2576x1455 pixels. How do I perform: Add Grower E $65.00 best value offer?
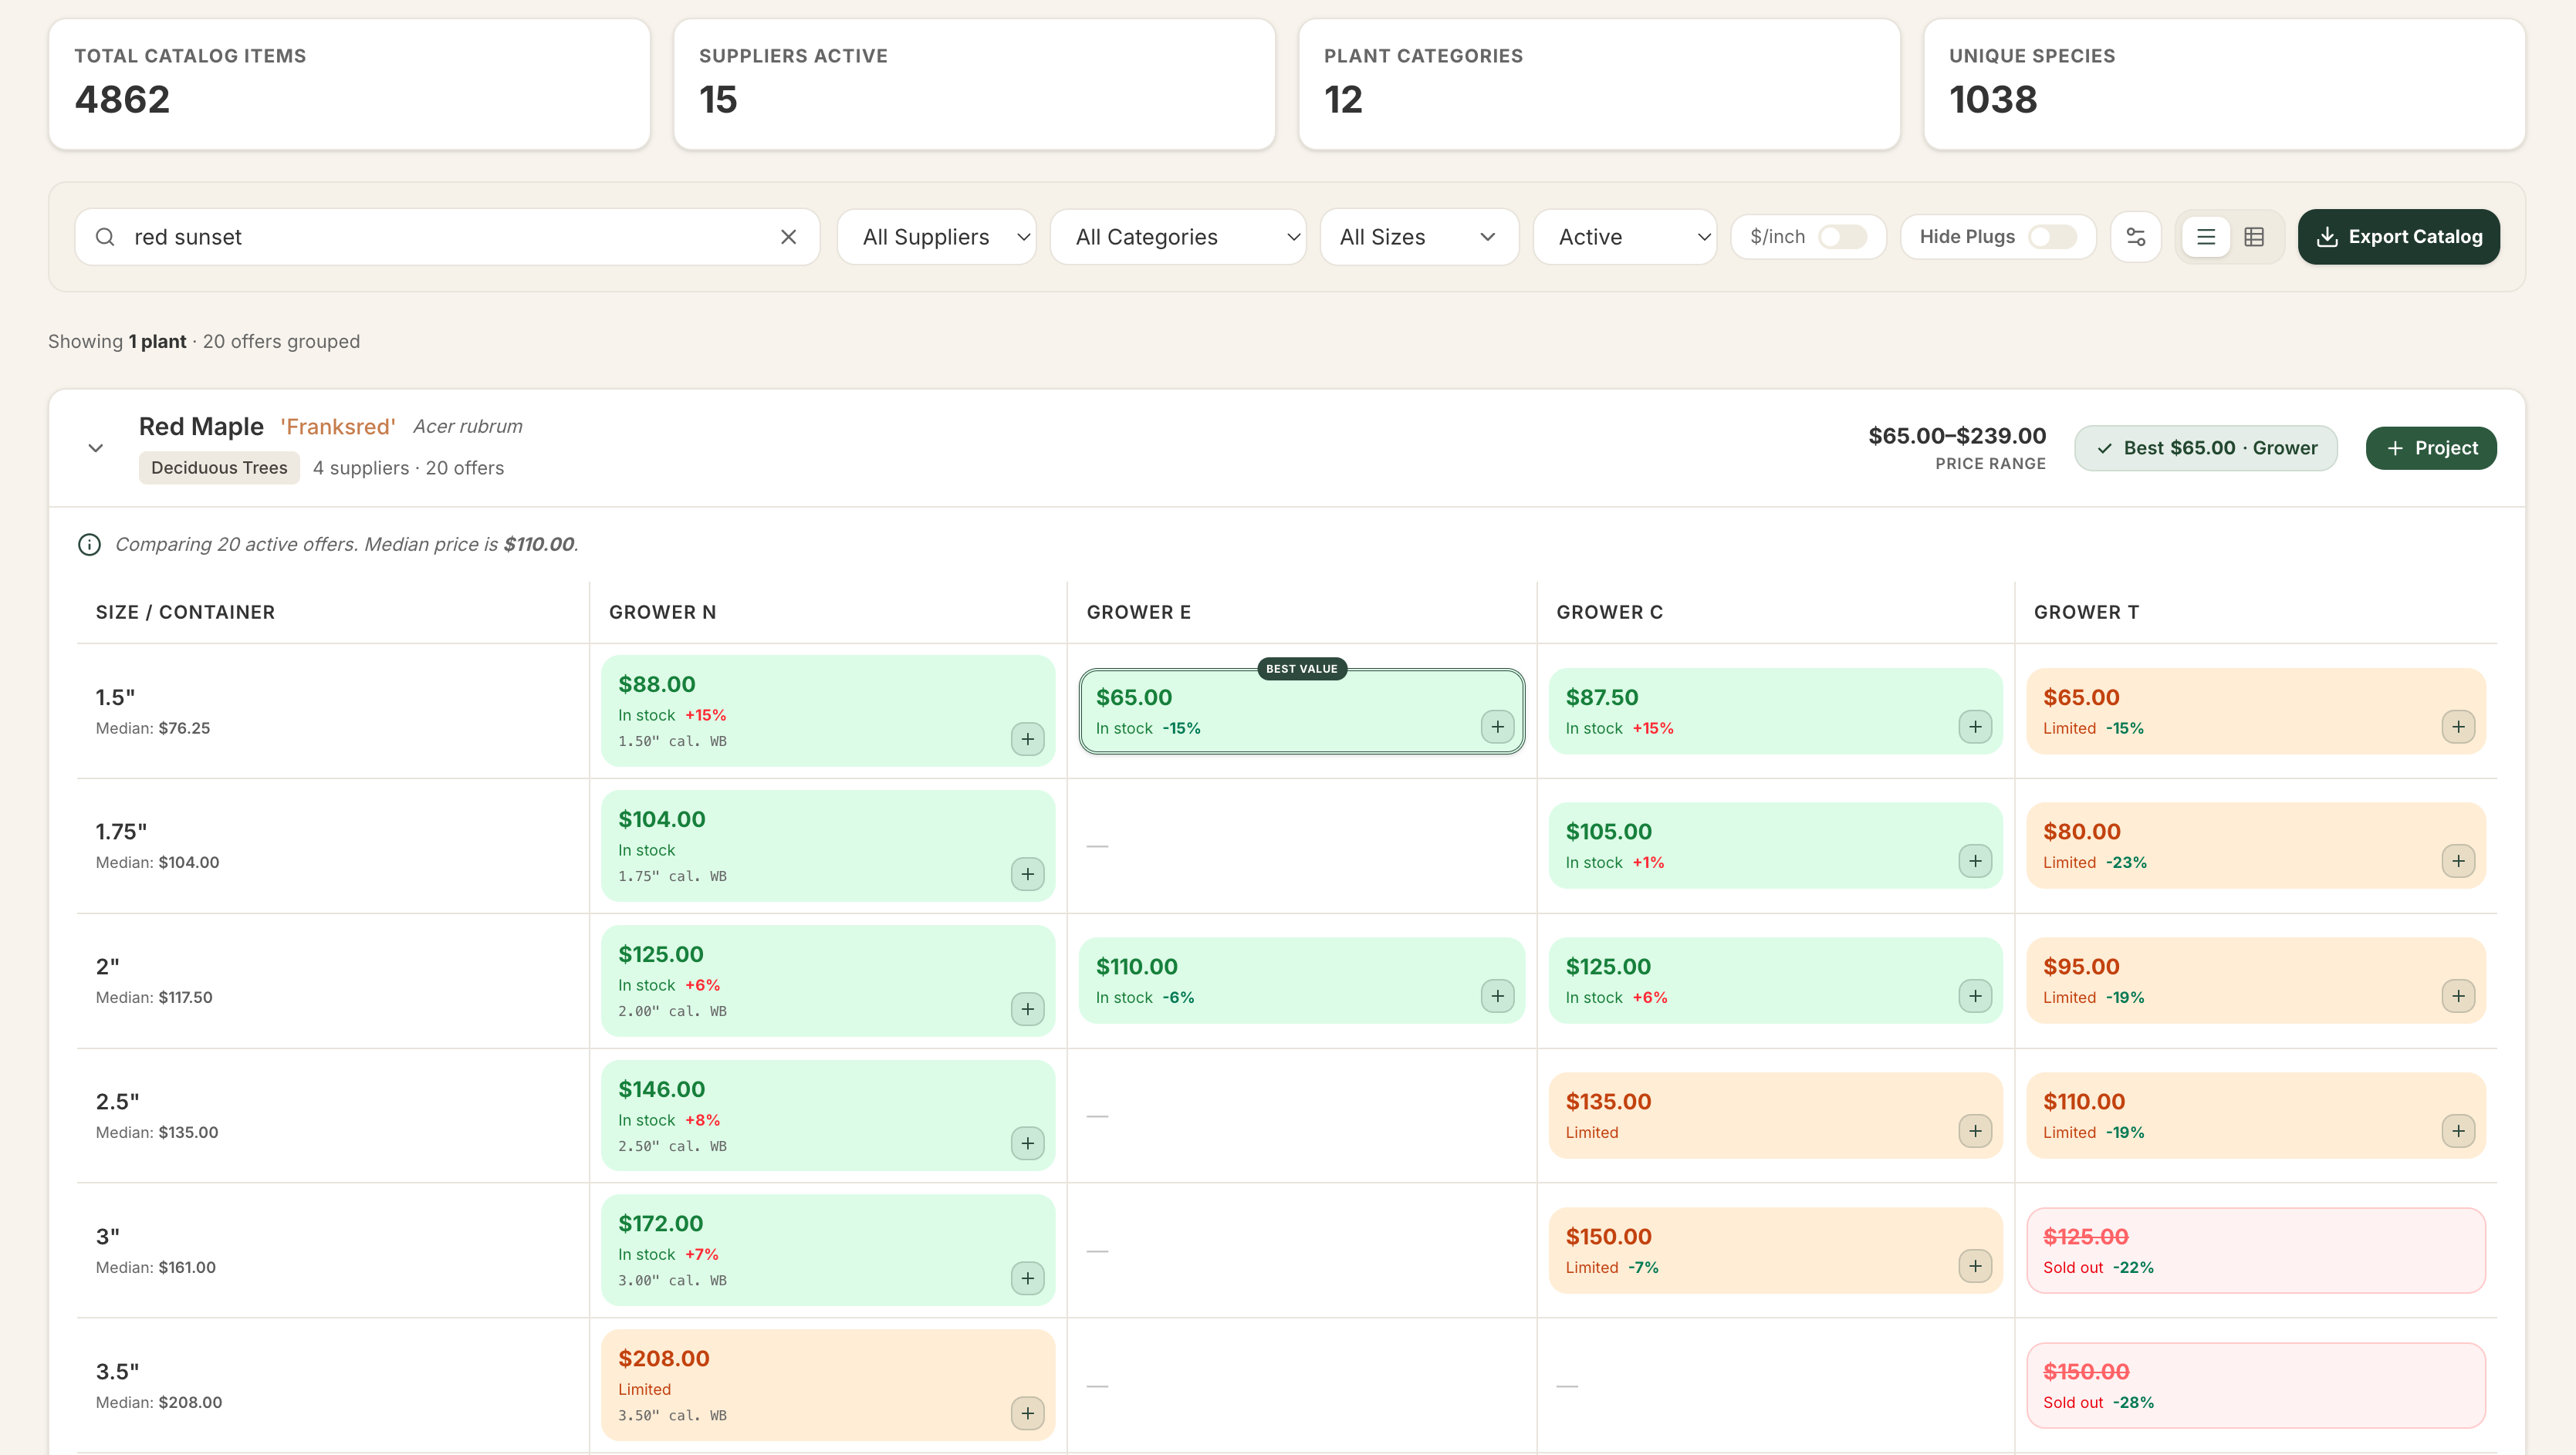click(1497, 727)
